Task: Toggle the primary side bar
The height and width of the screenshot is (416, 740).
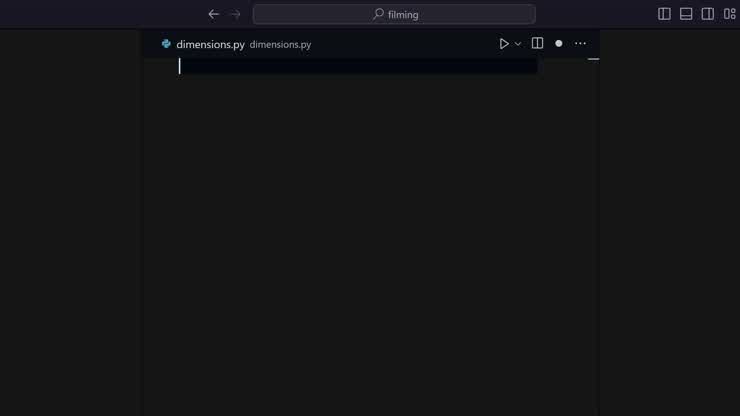Action: pos(664,14)
